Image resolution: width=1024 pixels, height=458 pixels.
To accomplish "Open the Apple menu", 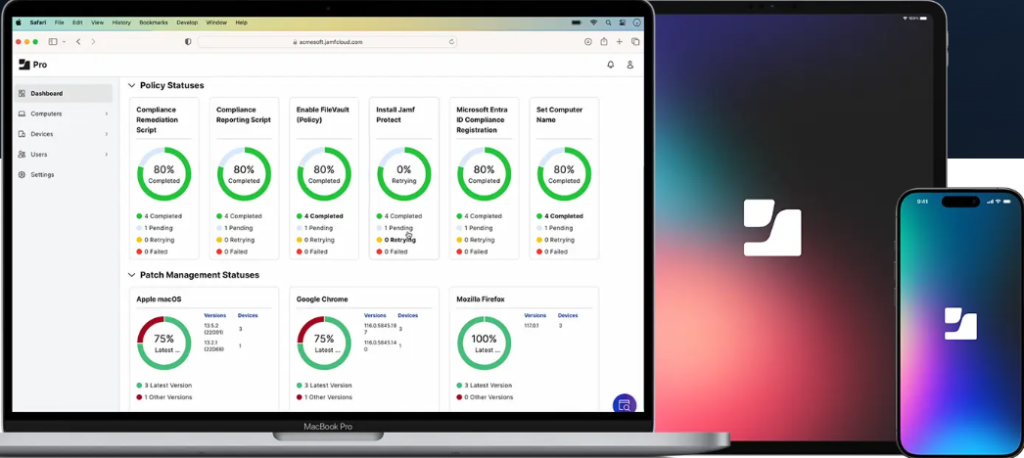I will (18, 22).
